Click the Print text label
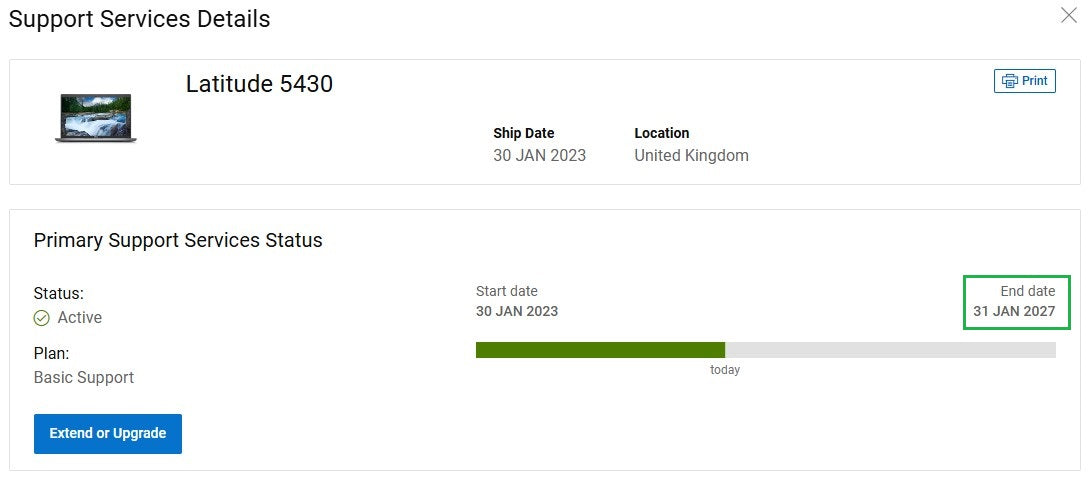 [x=1035, y=81]
